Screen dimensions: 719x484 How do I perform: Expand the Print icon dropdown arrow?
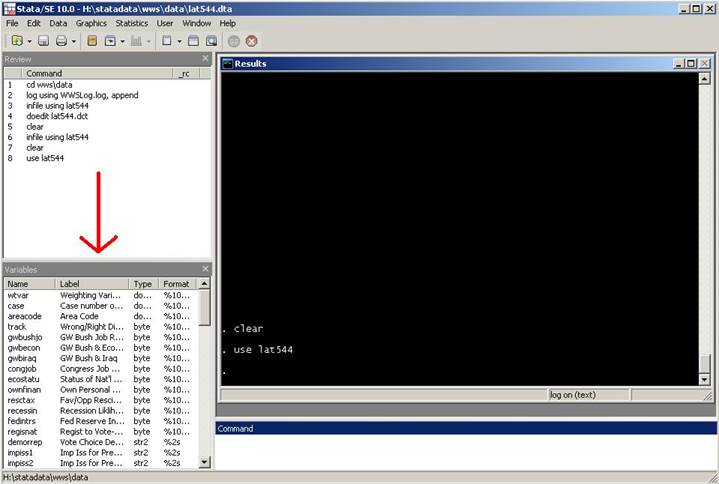click(x=73, y=41)
